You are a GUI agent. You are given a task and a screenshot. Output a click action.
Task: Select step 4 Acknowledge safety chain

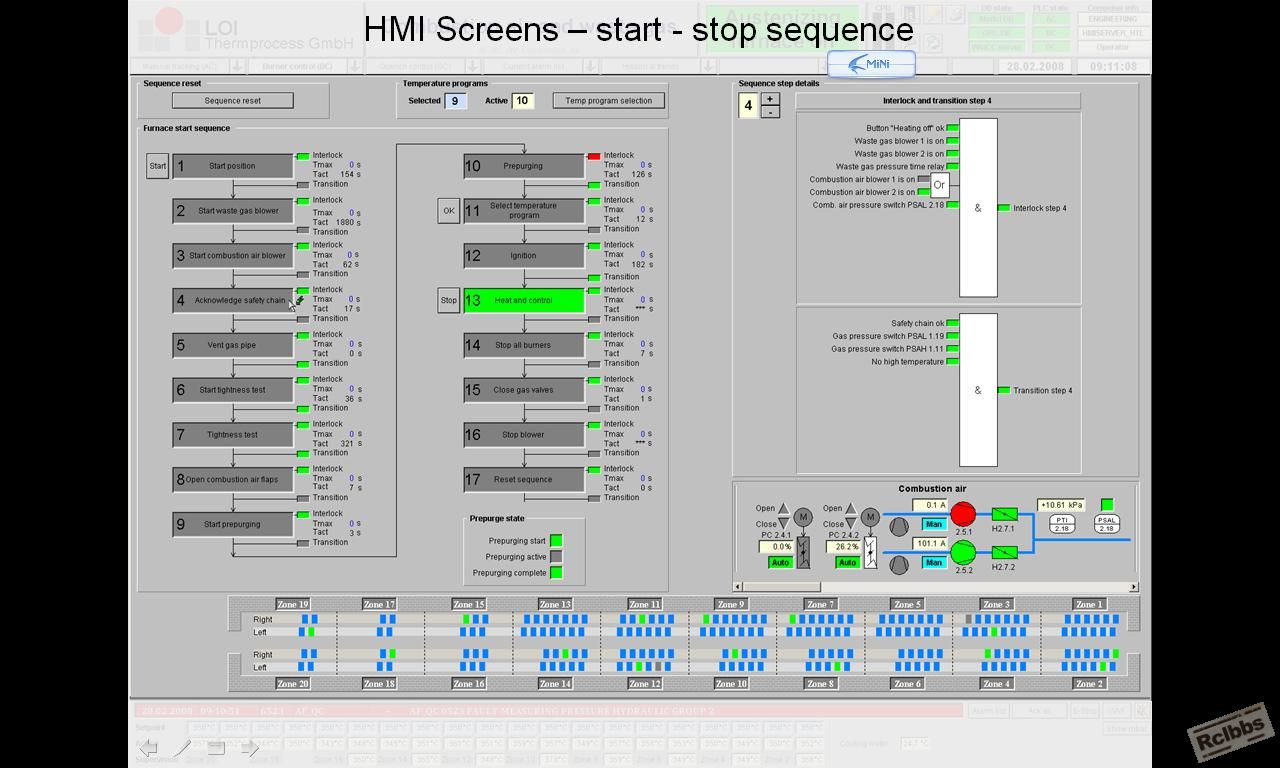point(232,300)
